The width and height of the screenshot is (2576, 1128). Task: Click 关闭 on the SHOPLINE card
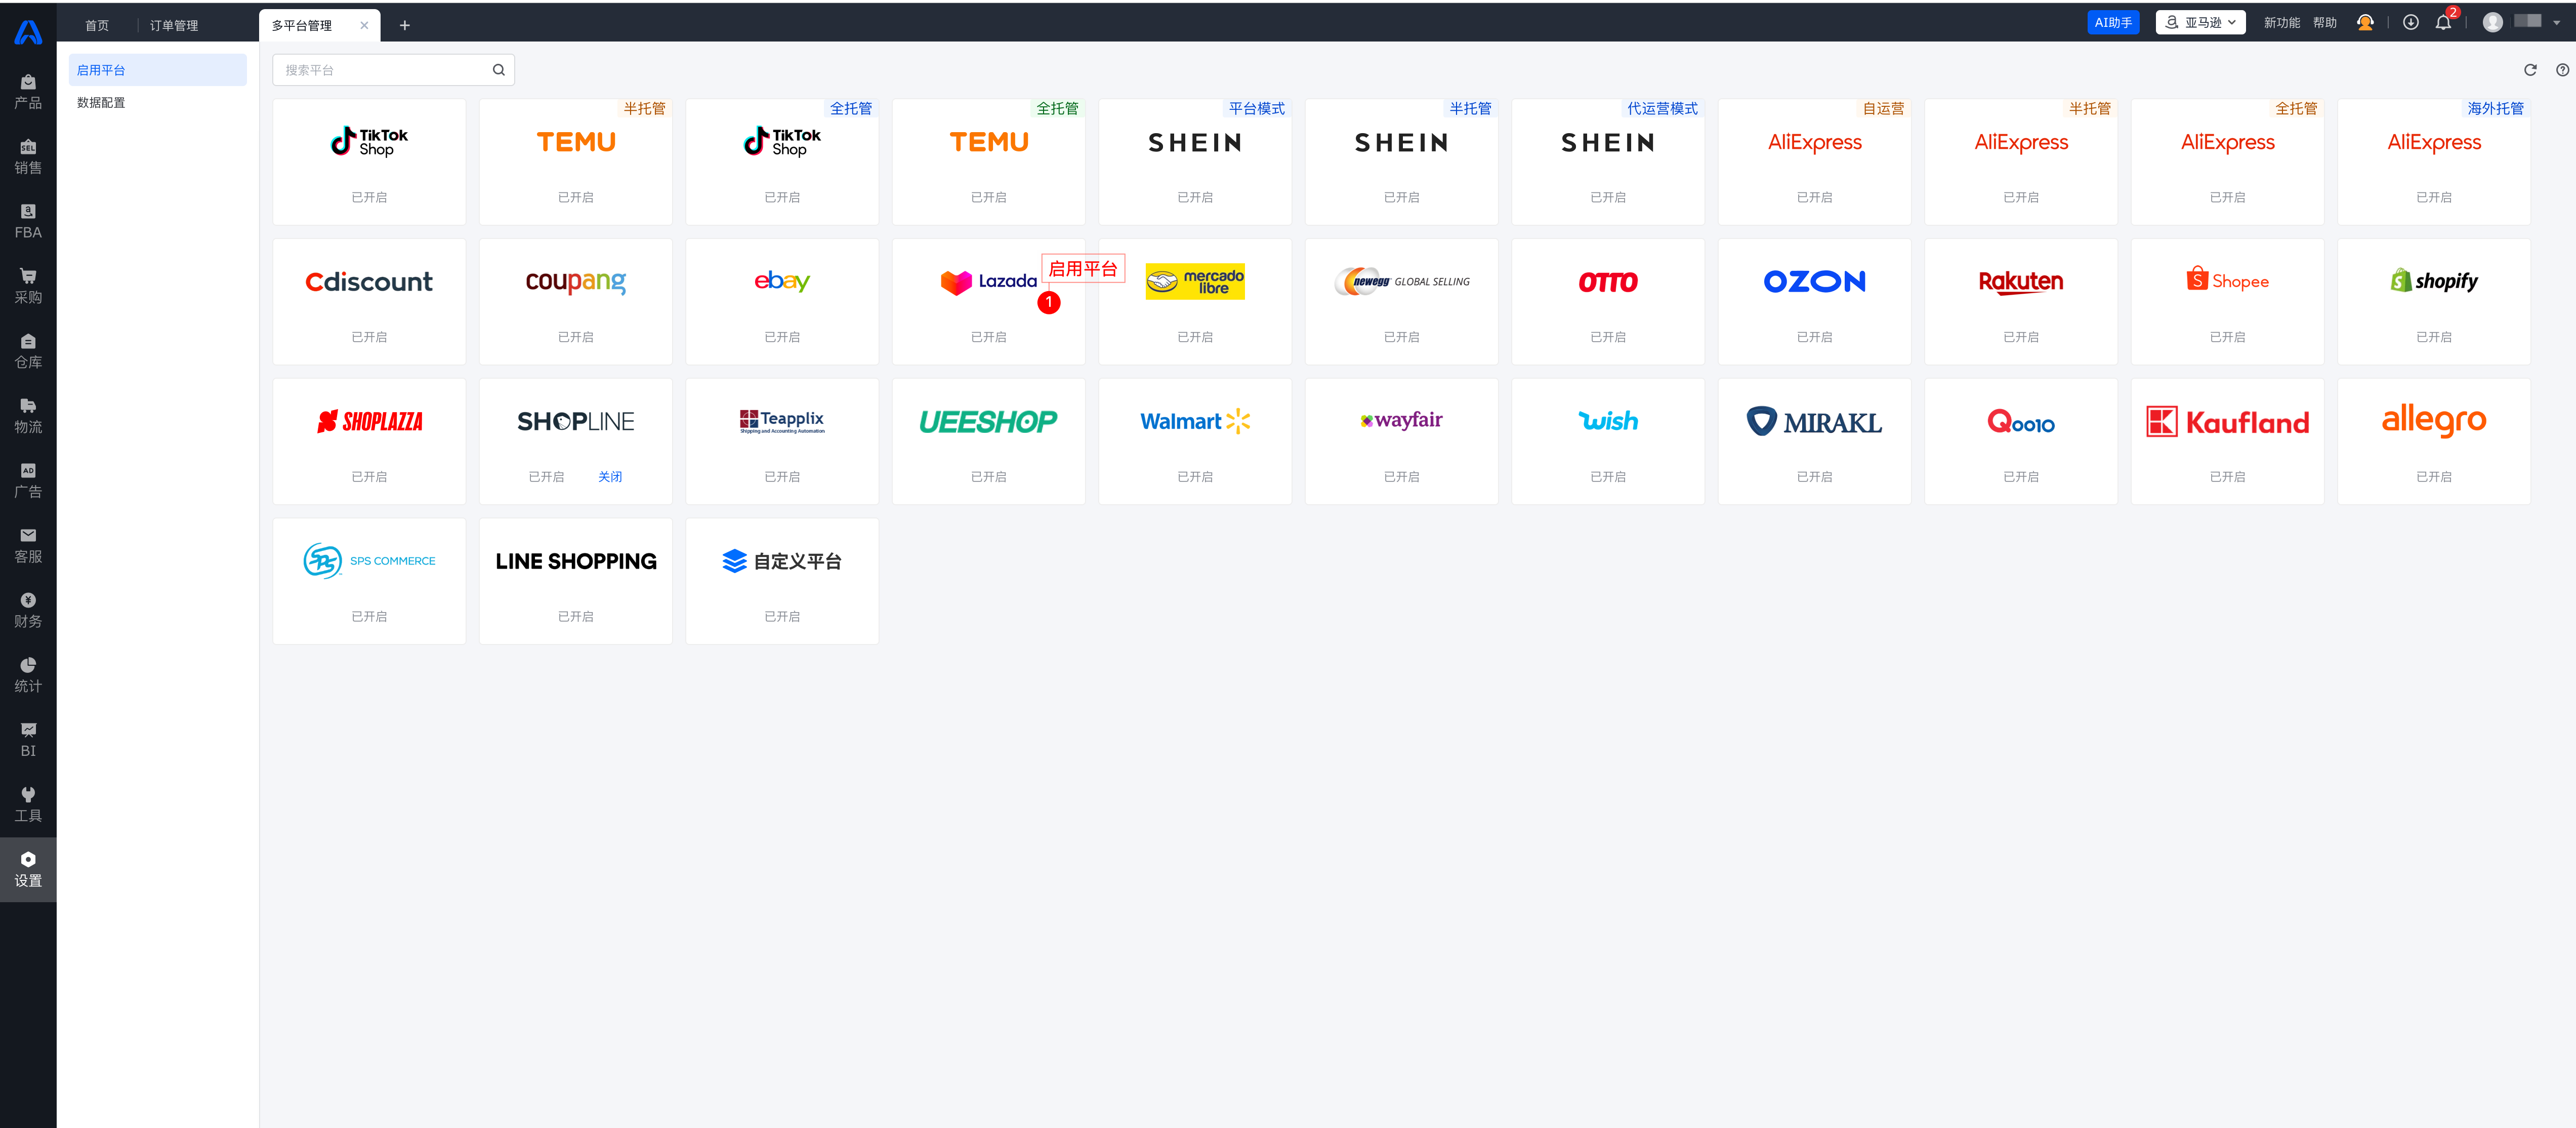[610, 477]
